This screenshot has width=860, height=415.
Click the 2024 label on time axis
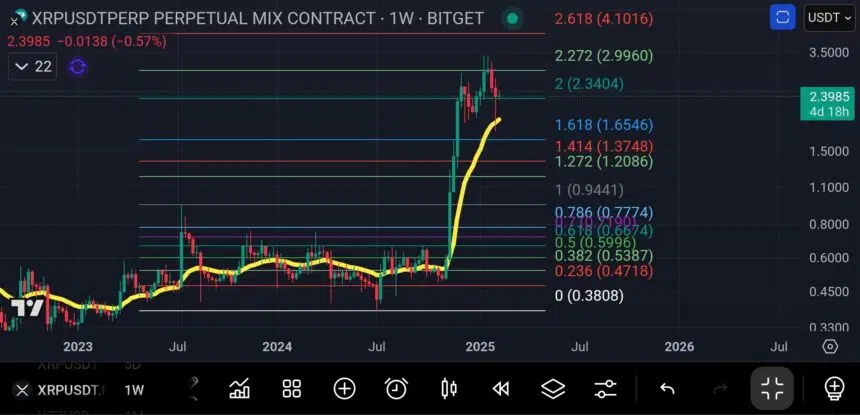[276, 346]
